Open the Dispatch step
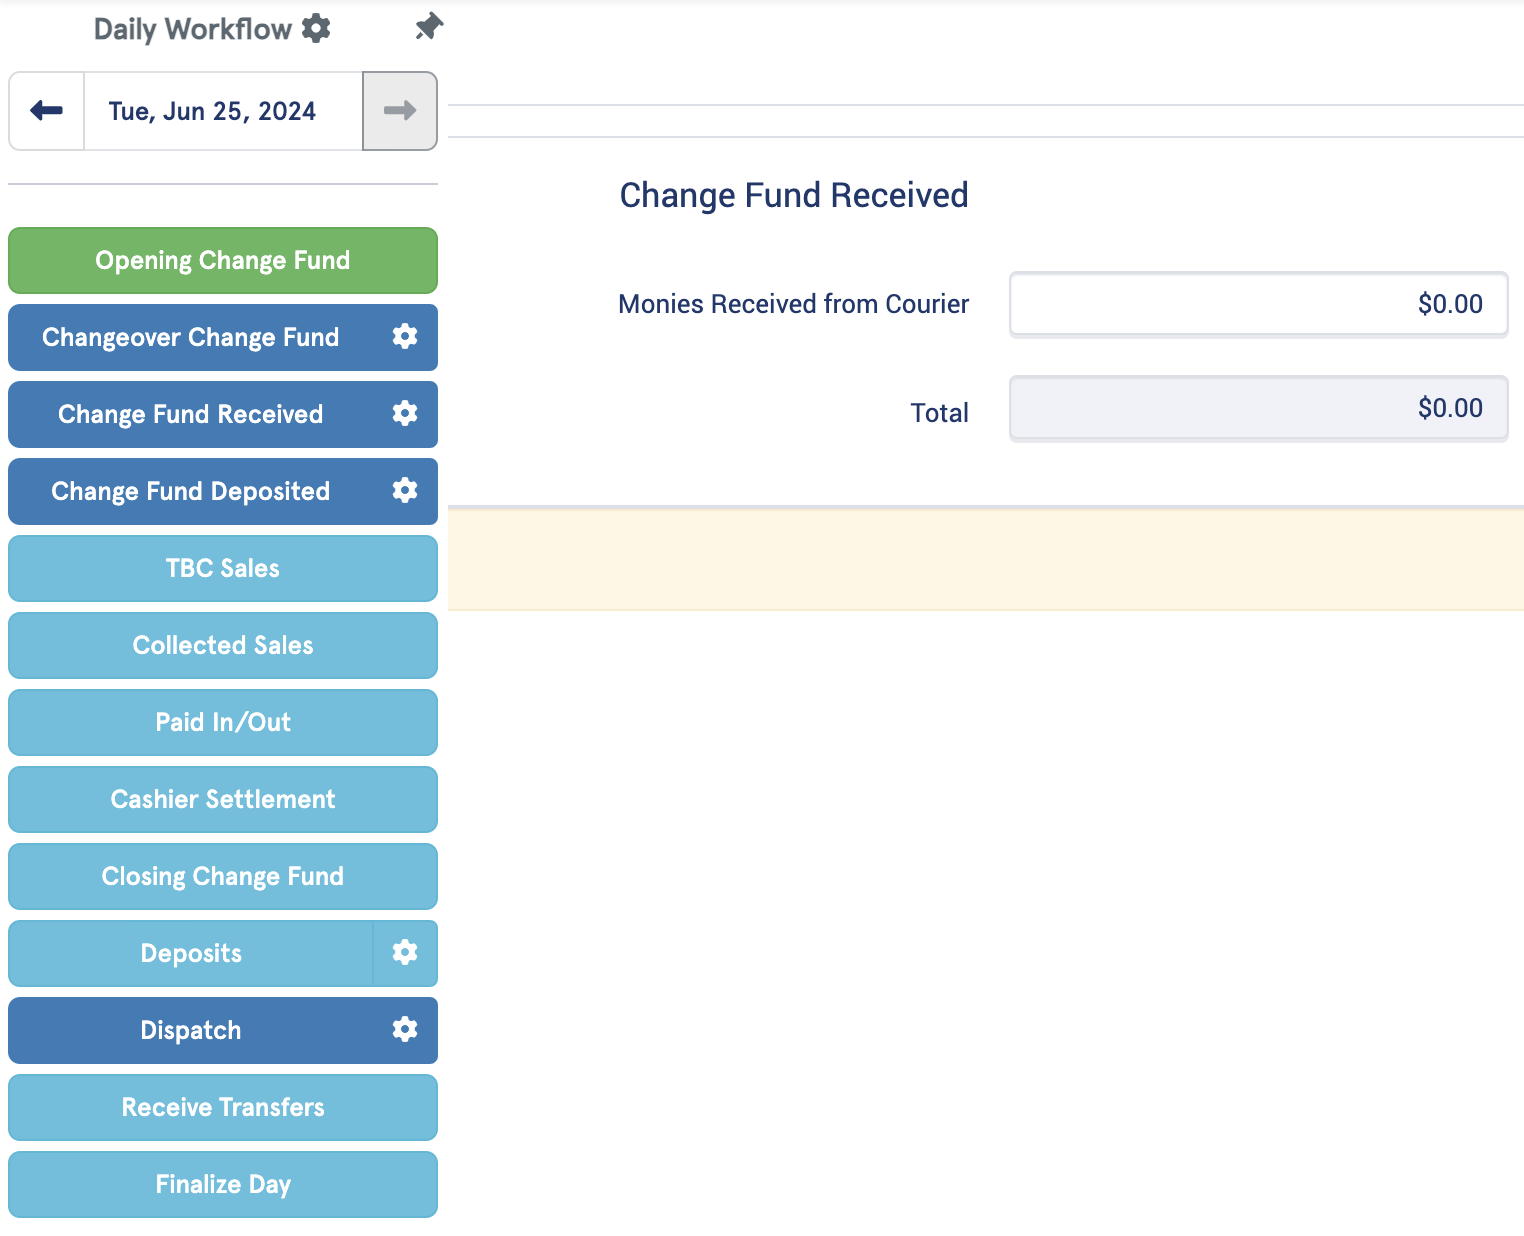 [191, 1031]
